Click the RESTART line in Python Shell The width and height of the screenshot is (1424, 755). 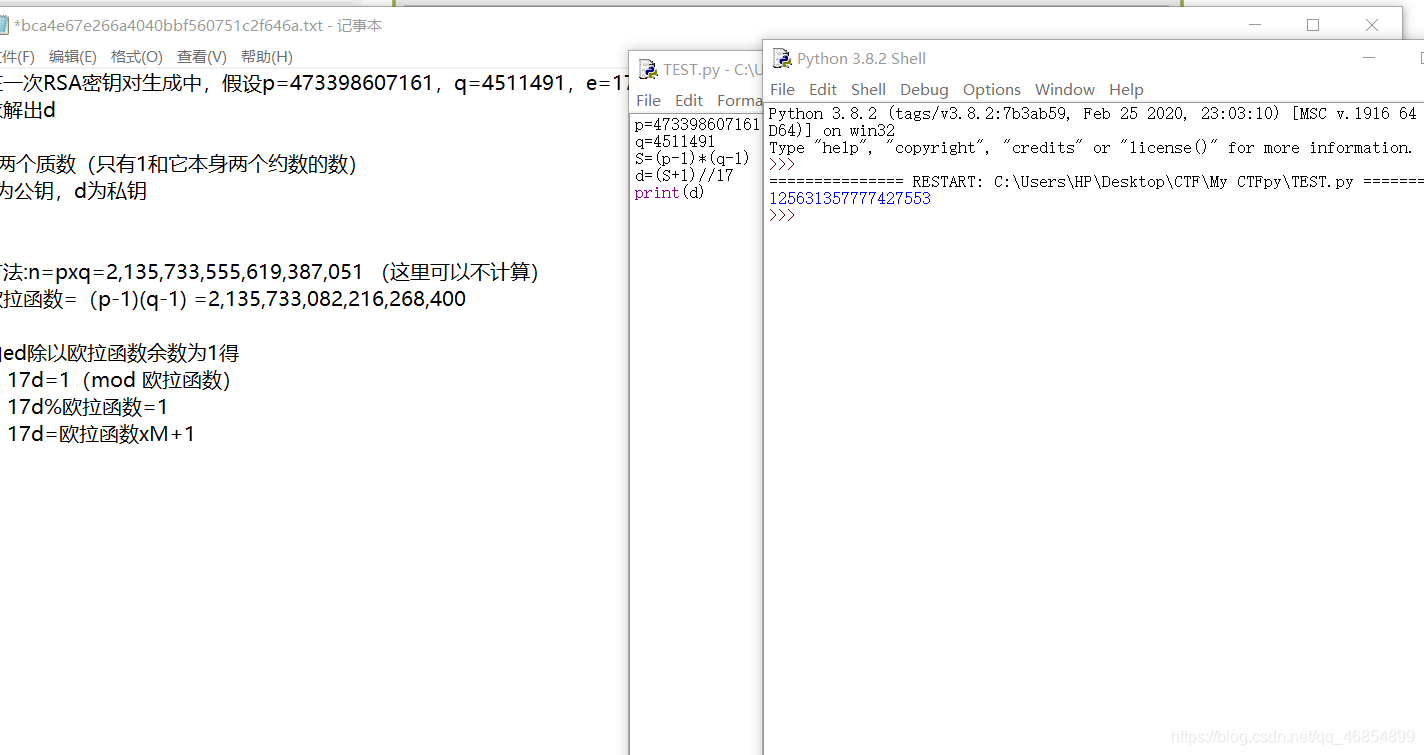coord(1095,181)
